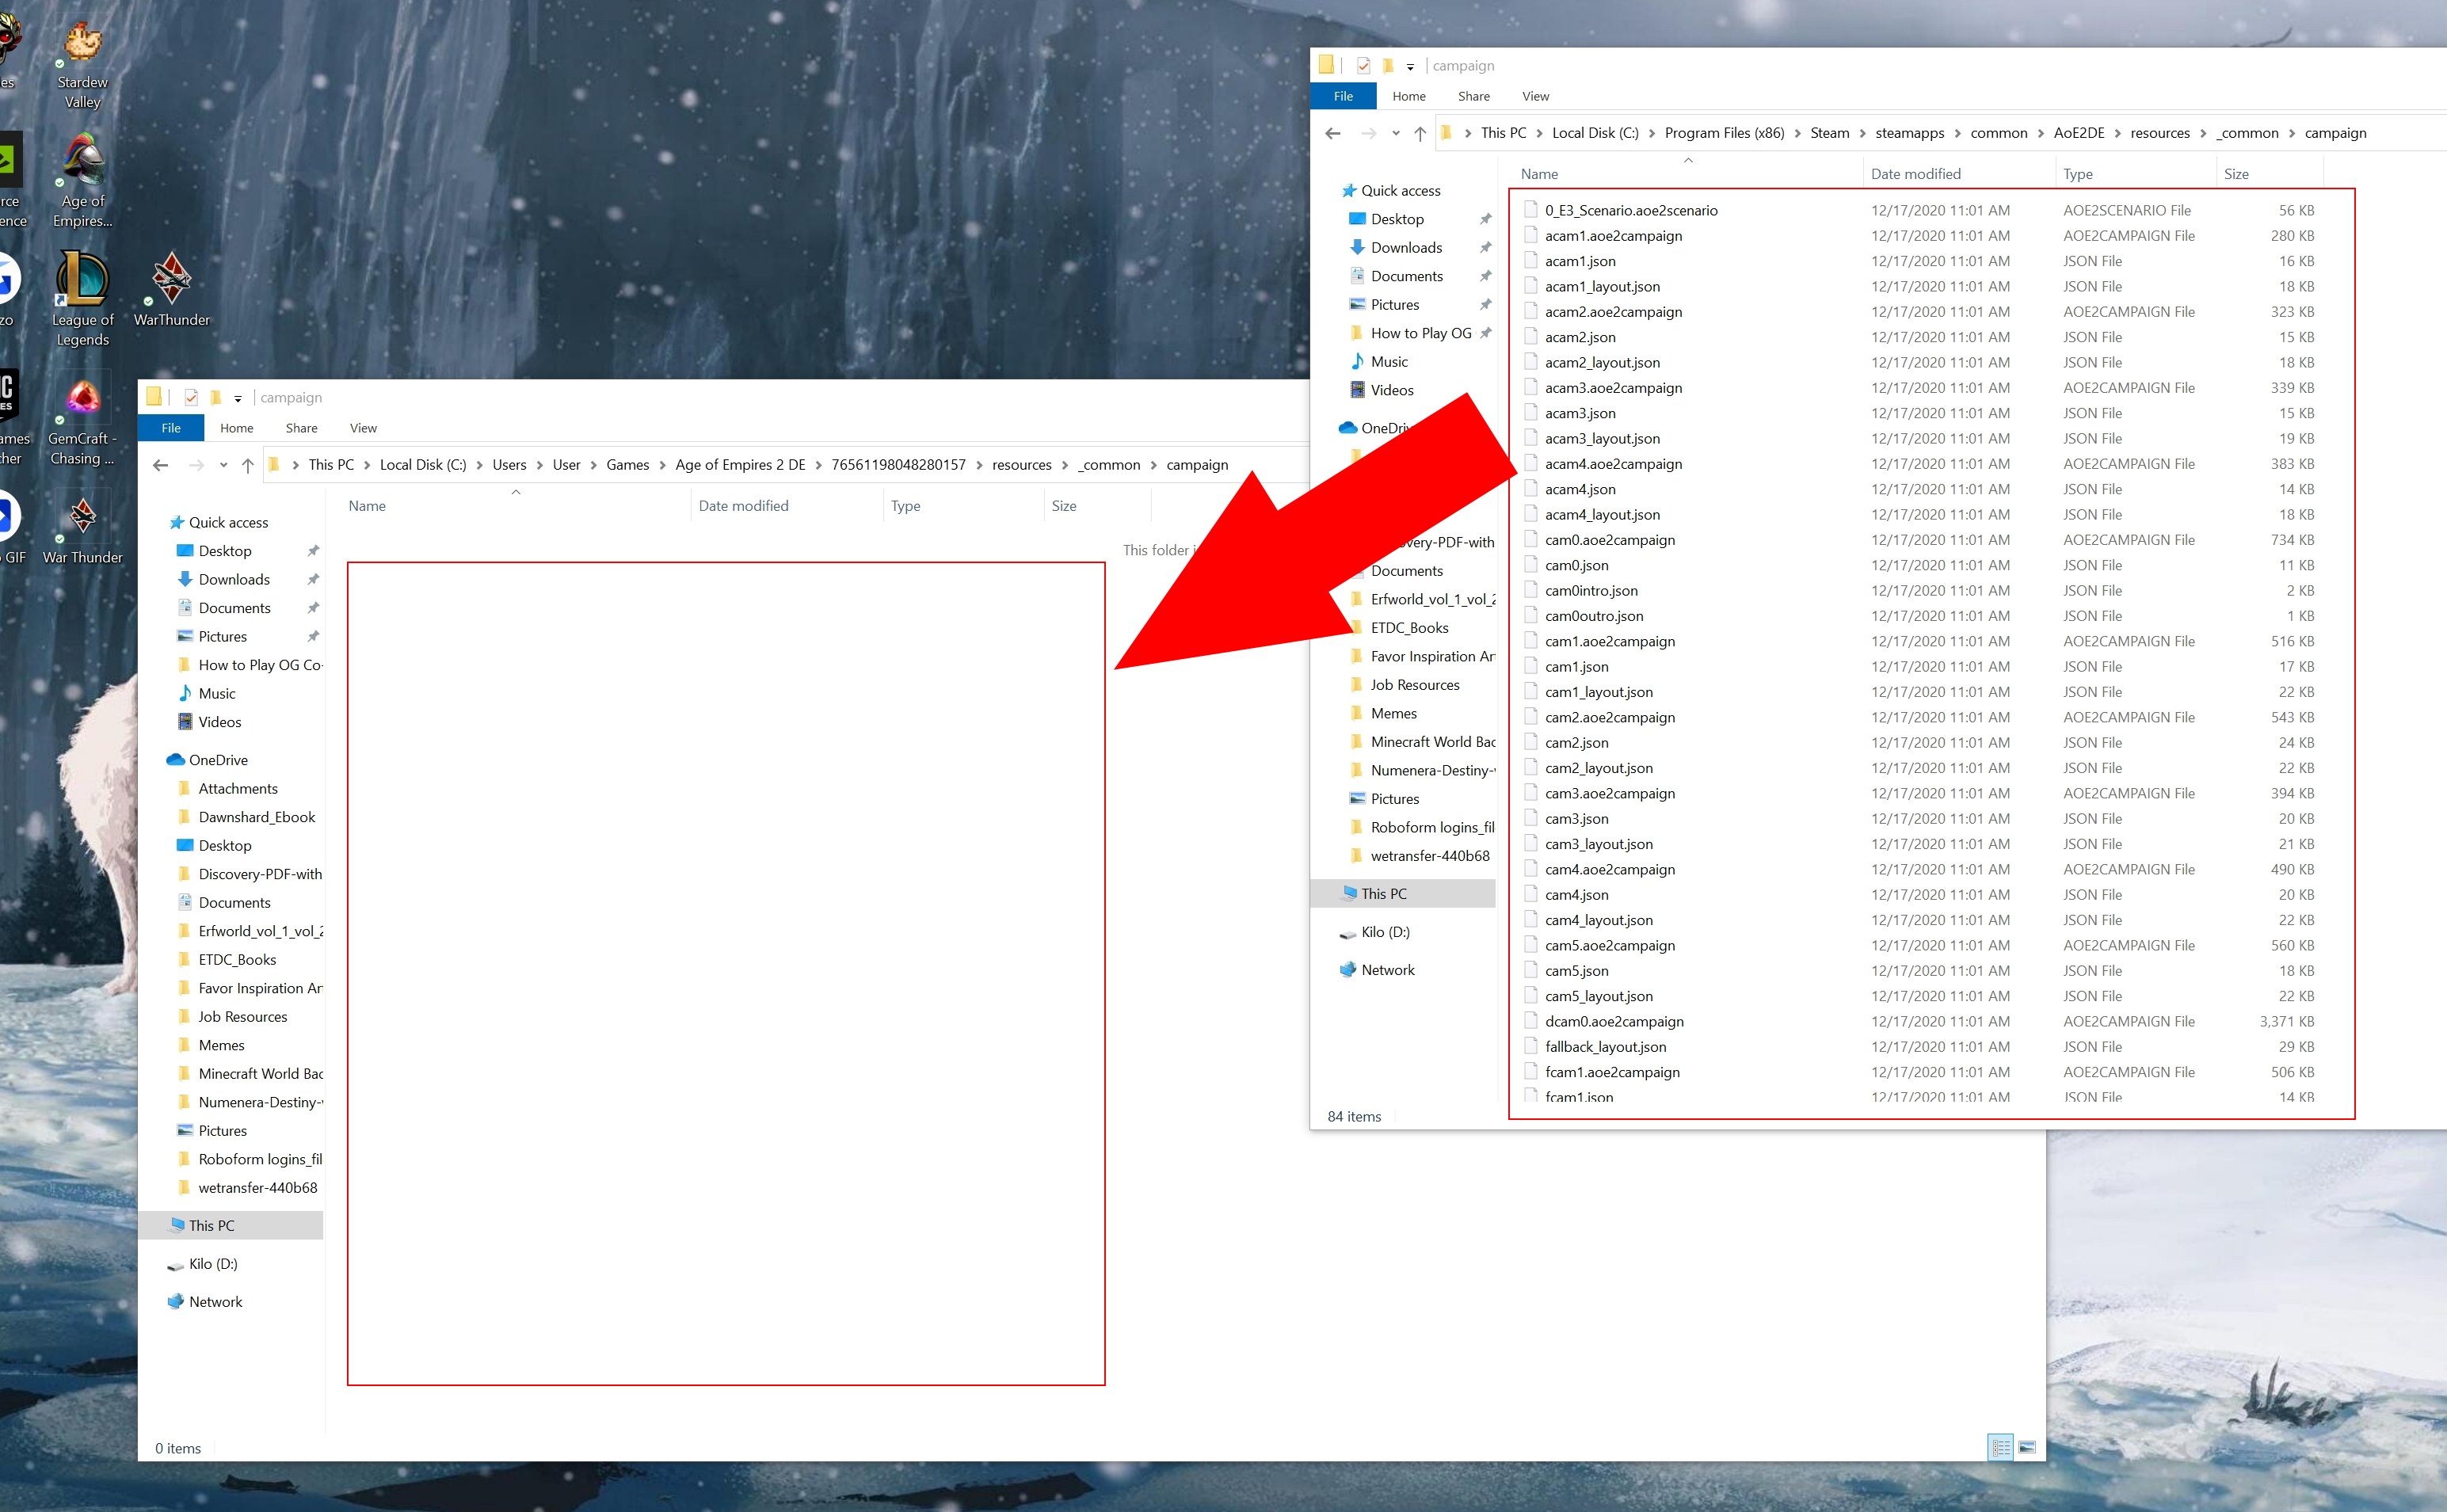Click Properties icon in left window title bar
This screenshot has height=1512, width=2447.
pos(191,397)
